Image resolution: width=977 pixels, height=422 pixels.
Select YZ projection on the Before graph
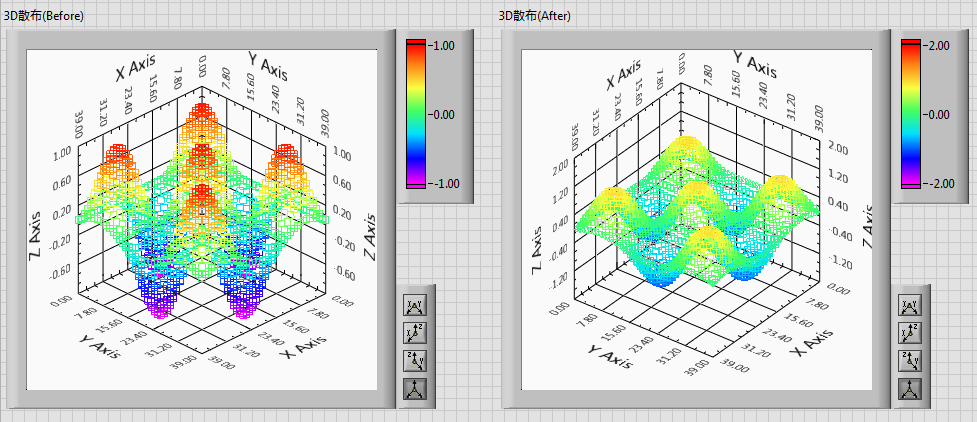click(x=414, y=361)
